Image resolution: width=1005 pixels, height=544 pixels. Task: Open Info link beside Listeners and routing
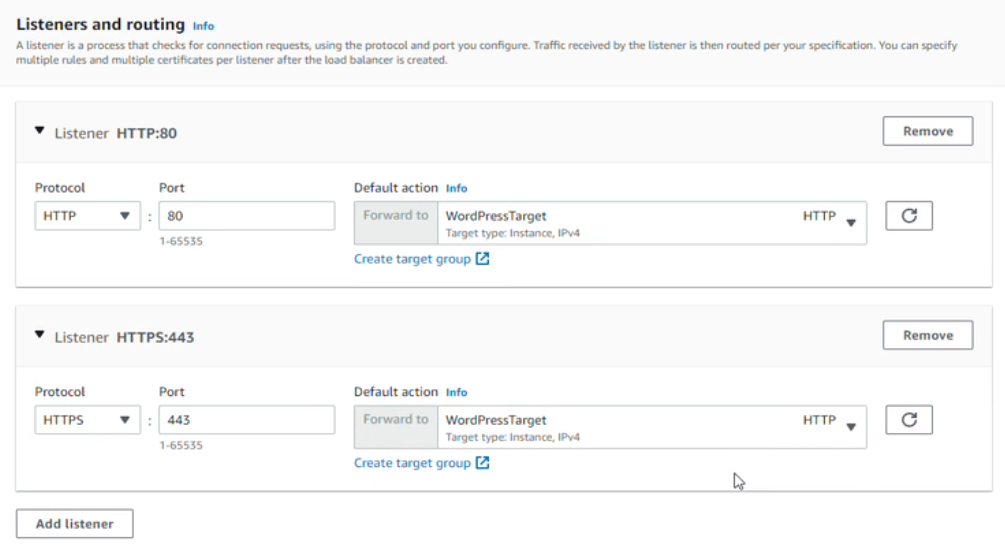(x=203, y=26)
